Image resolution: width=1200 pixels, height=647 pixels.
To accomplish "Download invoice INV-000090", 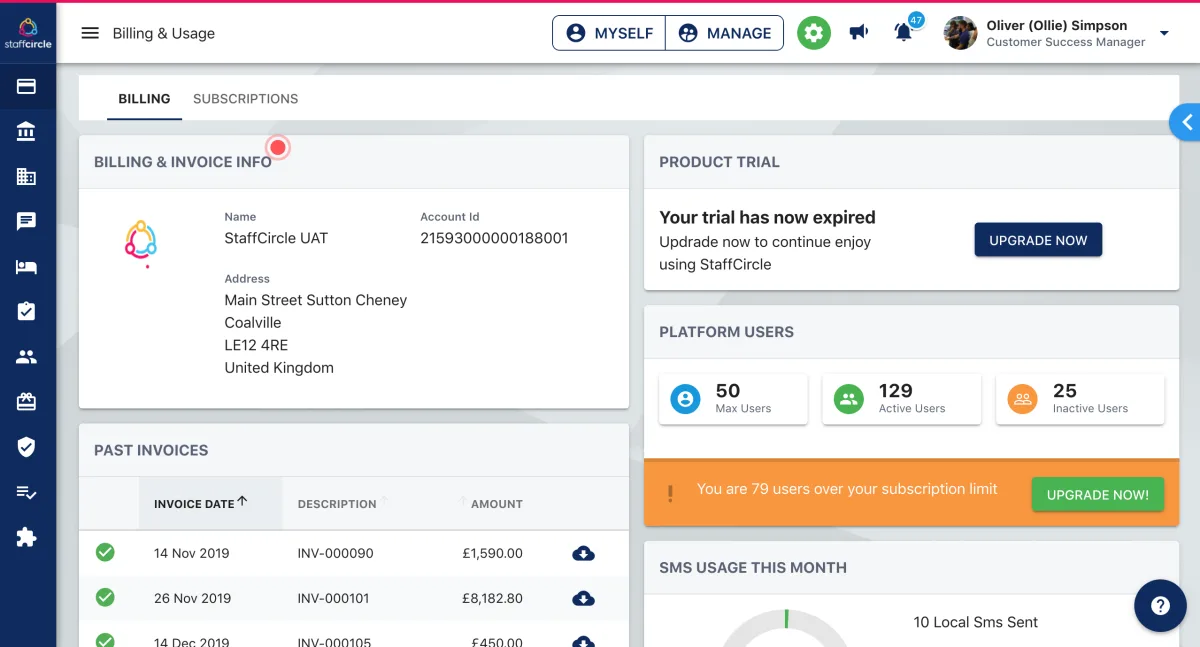I will pos(584,553).
